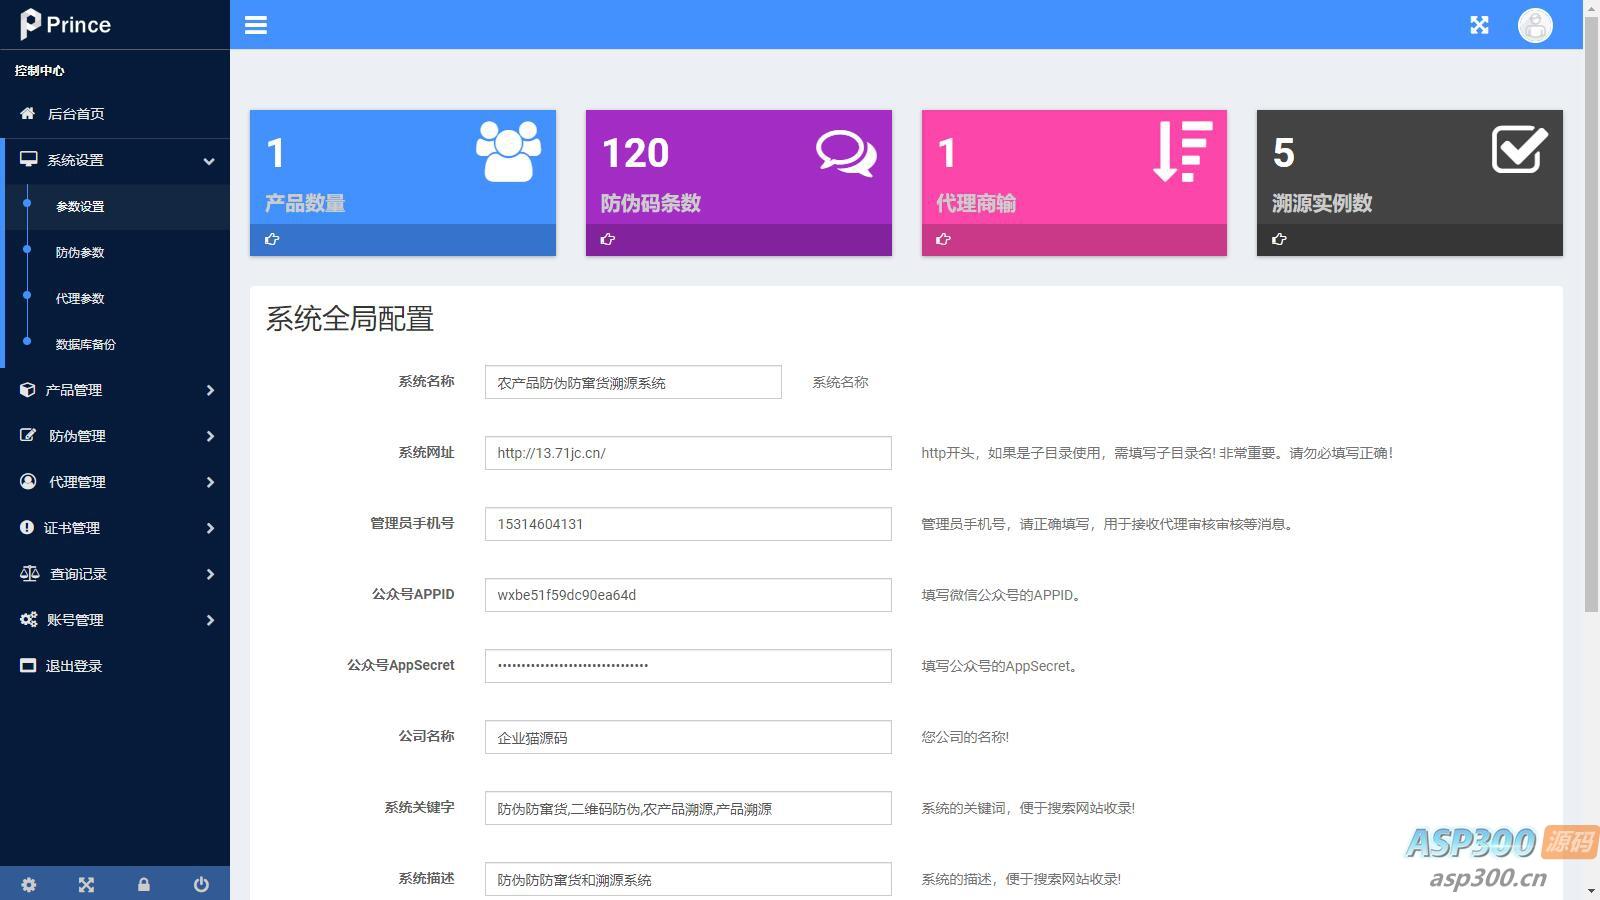The image size is (1600, 900).
Task: Expand the 代理管理 sidebar menu
Action: click(x=115, y=482)
